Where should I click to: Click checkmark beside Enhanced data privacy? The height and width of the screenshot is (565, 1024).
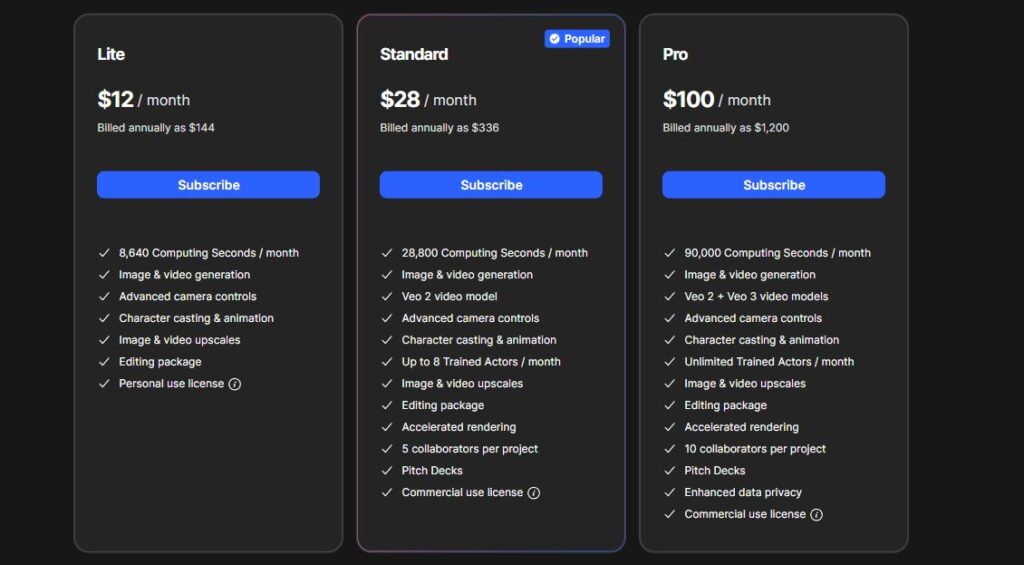pos(669,492)
